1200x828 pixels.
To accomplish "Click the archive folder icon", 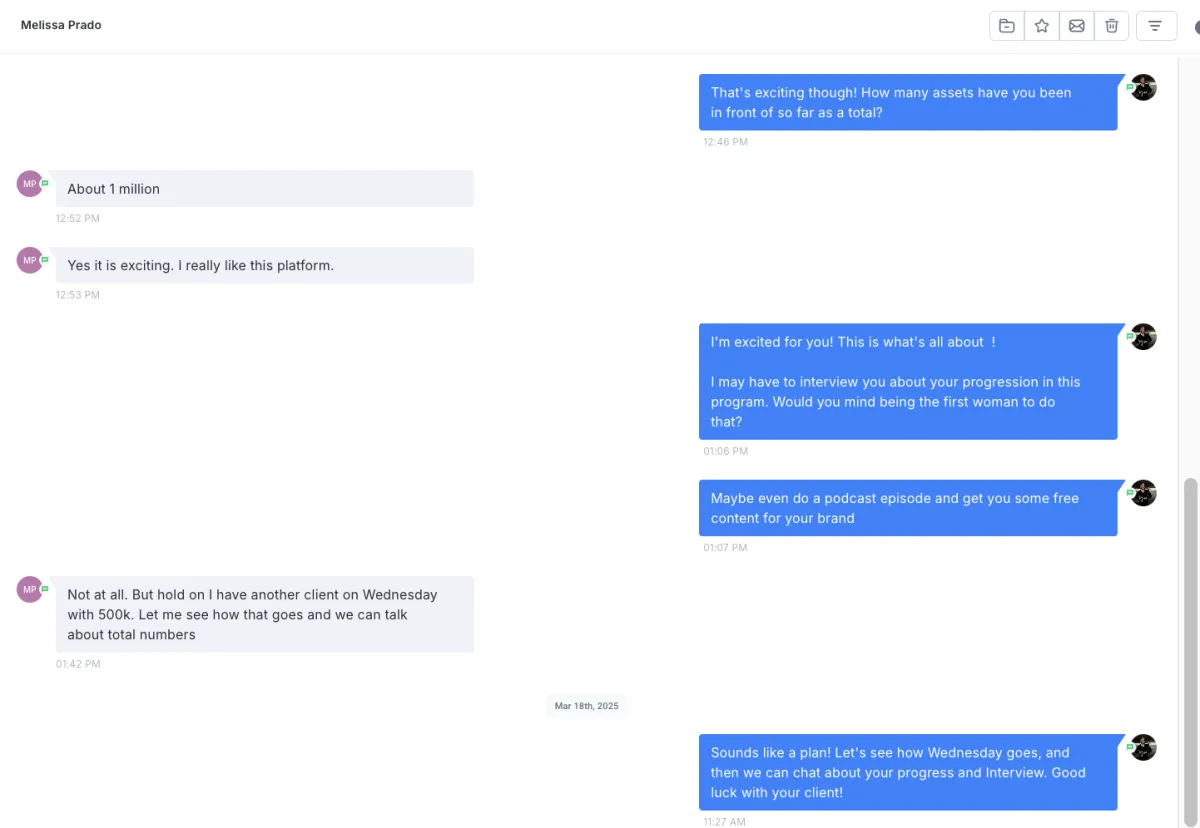I will click(x=1007, y=26).
